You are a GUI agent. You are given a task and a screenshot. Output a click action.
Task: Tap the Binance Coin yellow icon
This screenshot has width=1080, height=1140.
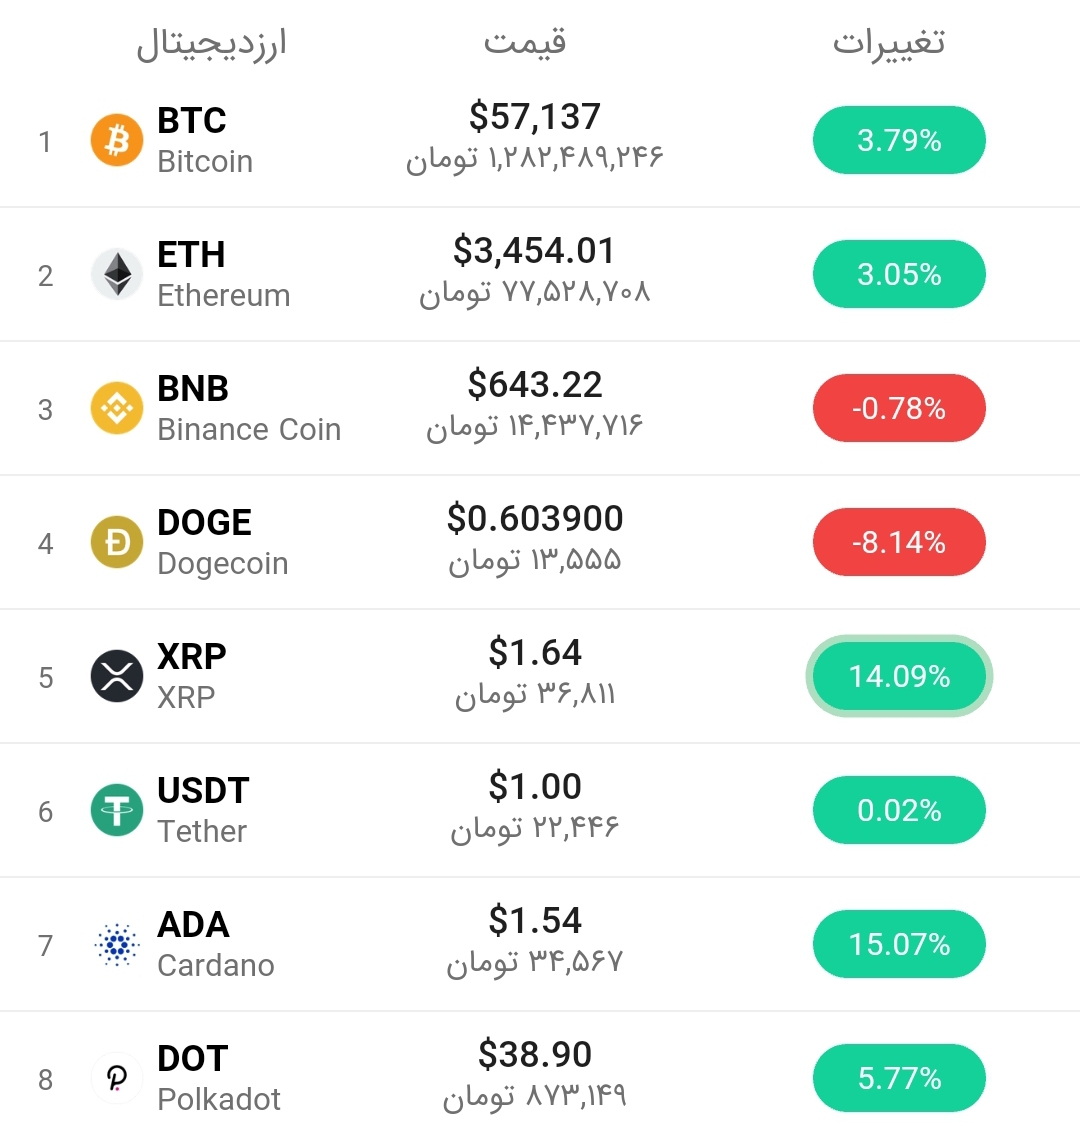117,408
